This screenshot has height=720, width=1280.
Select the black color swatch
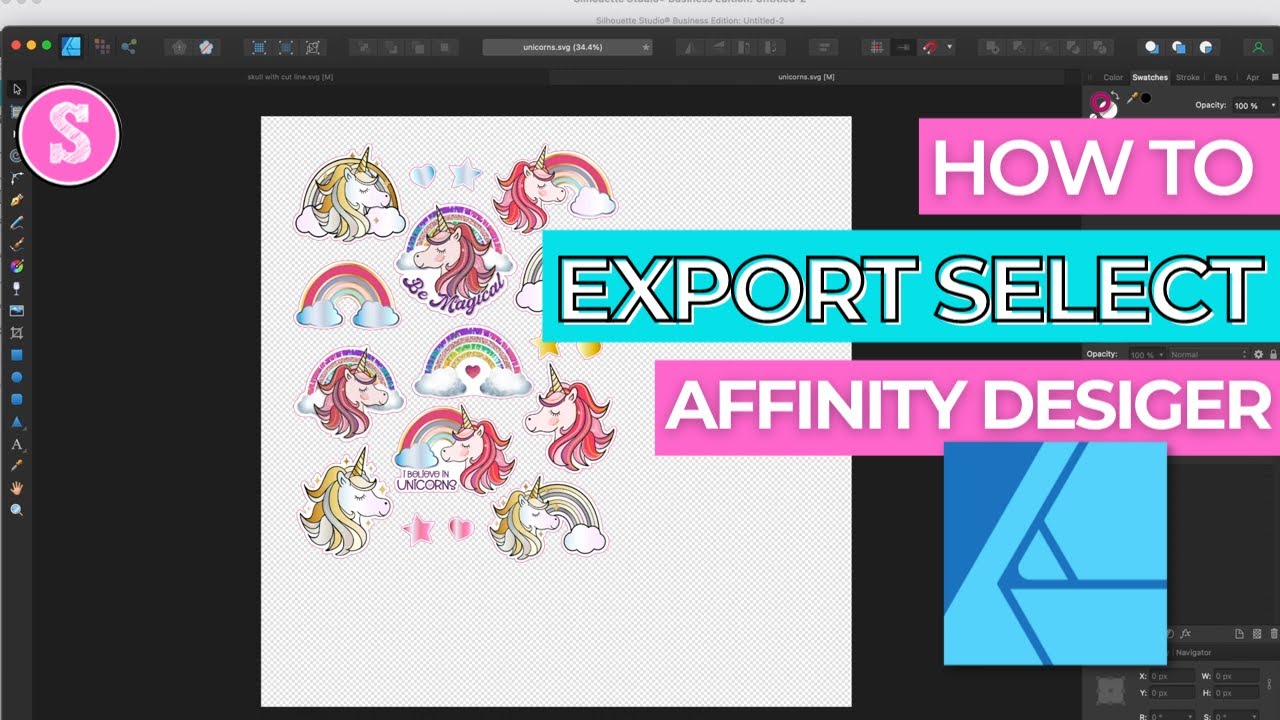[1146, 98]
